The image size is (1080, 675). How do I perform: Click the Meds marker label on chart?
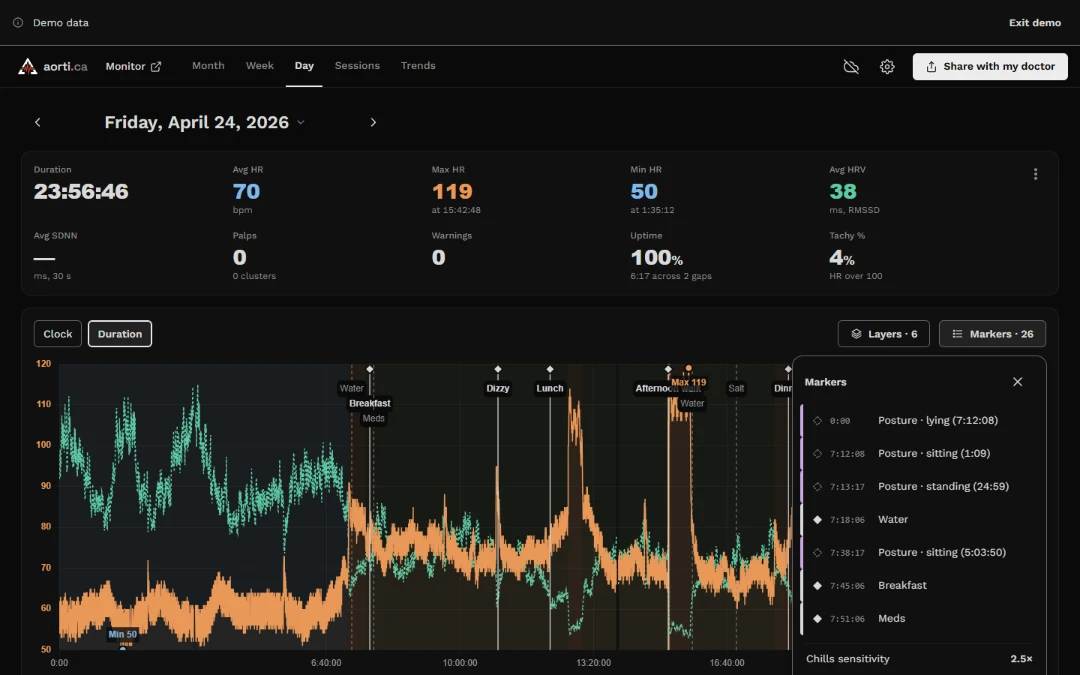[373, 419]
